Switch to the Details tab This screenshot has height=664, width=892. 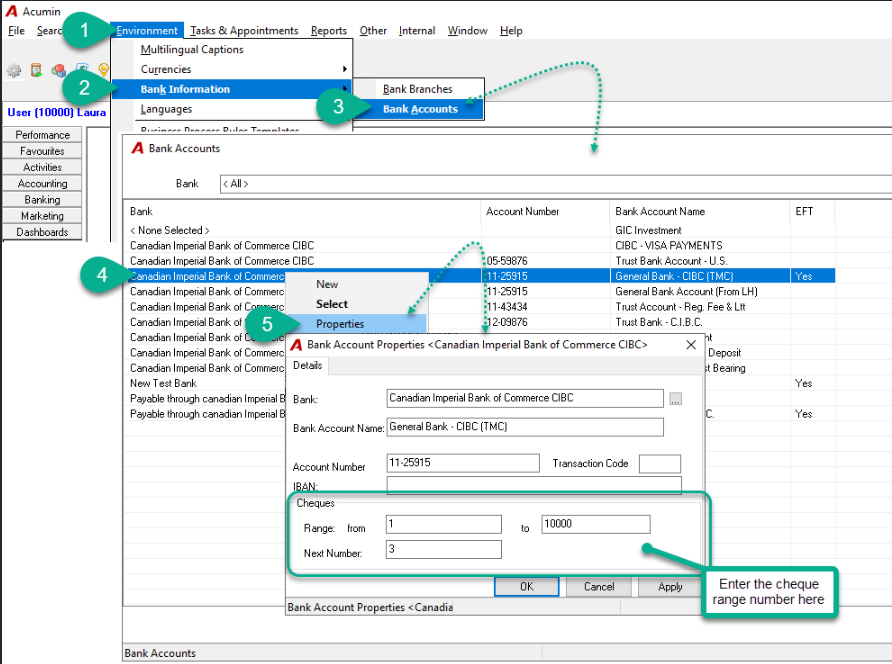308,366
